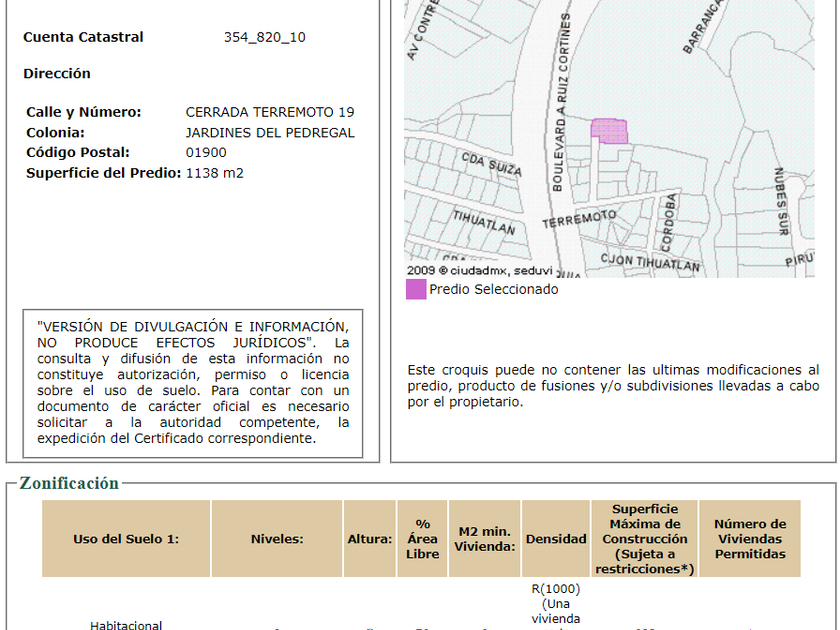Click the highlighted pink parcel on map
The image size is (840, 630).
610,131
